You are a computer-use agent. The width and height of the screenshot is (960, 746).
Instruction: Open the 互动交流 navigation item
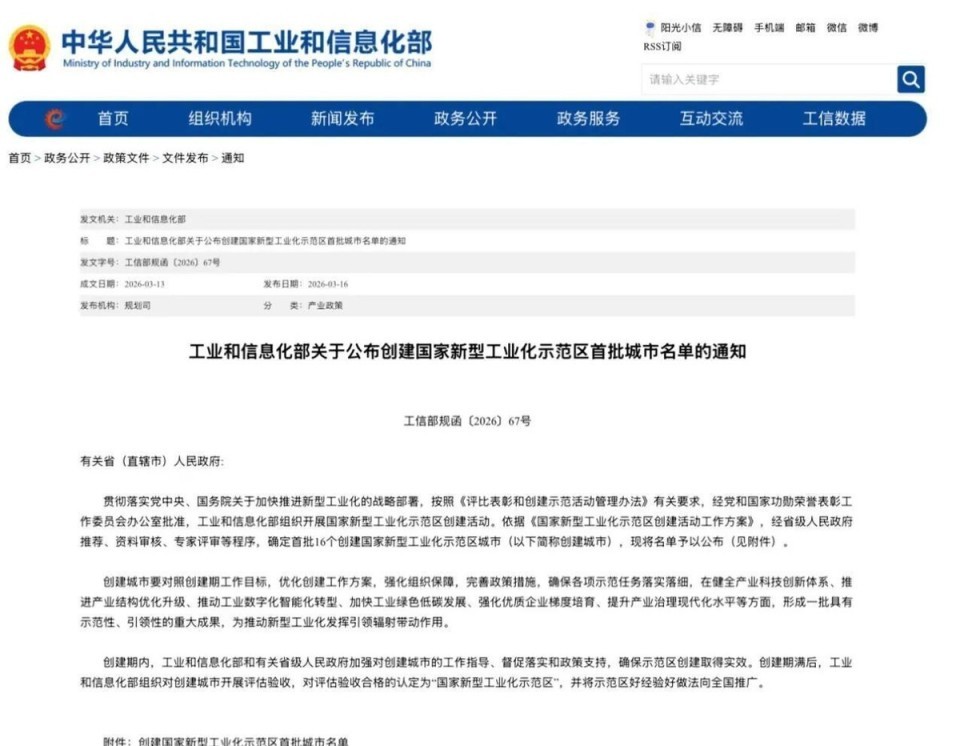711,118
